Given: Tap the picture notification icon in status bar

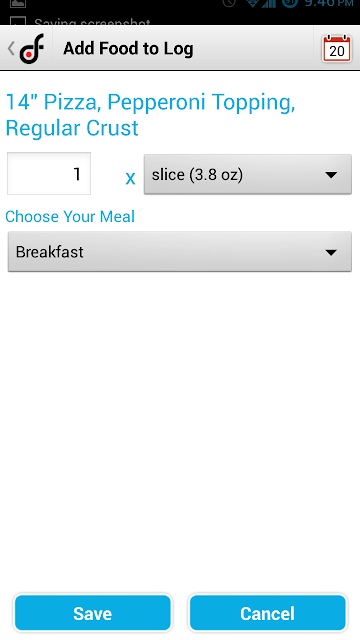Looking at the screenshot, I should [x=18, y=3].
